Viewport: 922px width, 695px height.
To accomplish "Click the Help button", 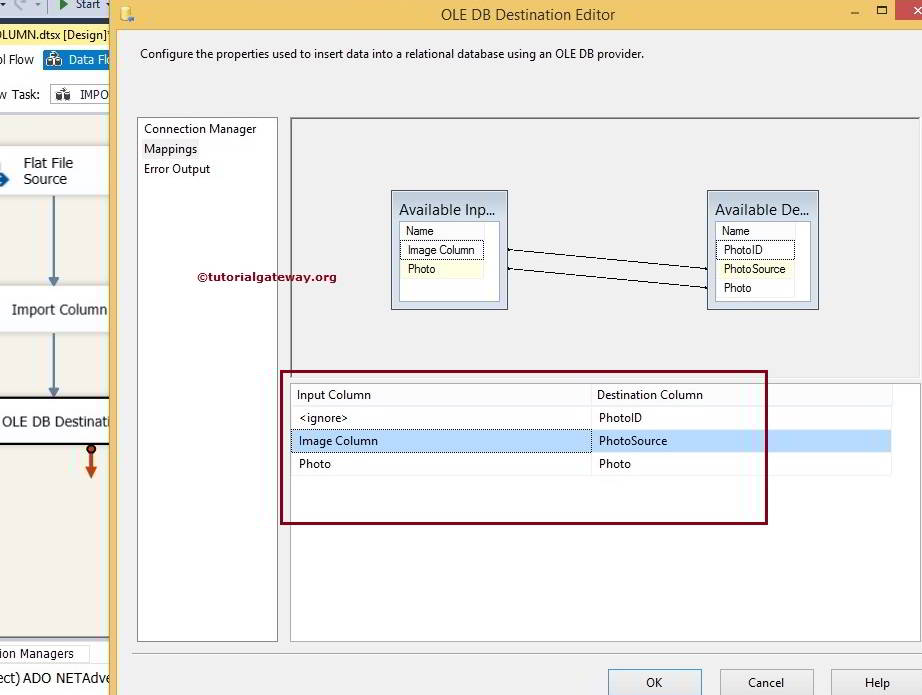I will [876, 682].
